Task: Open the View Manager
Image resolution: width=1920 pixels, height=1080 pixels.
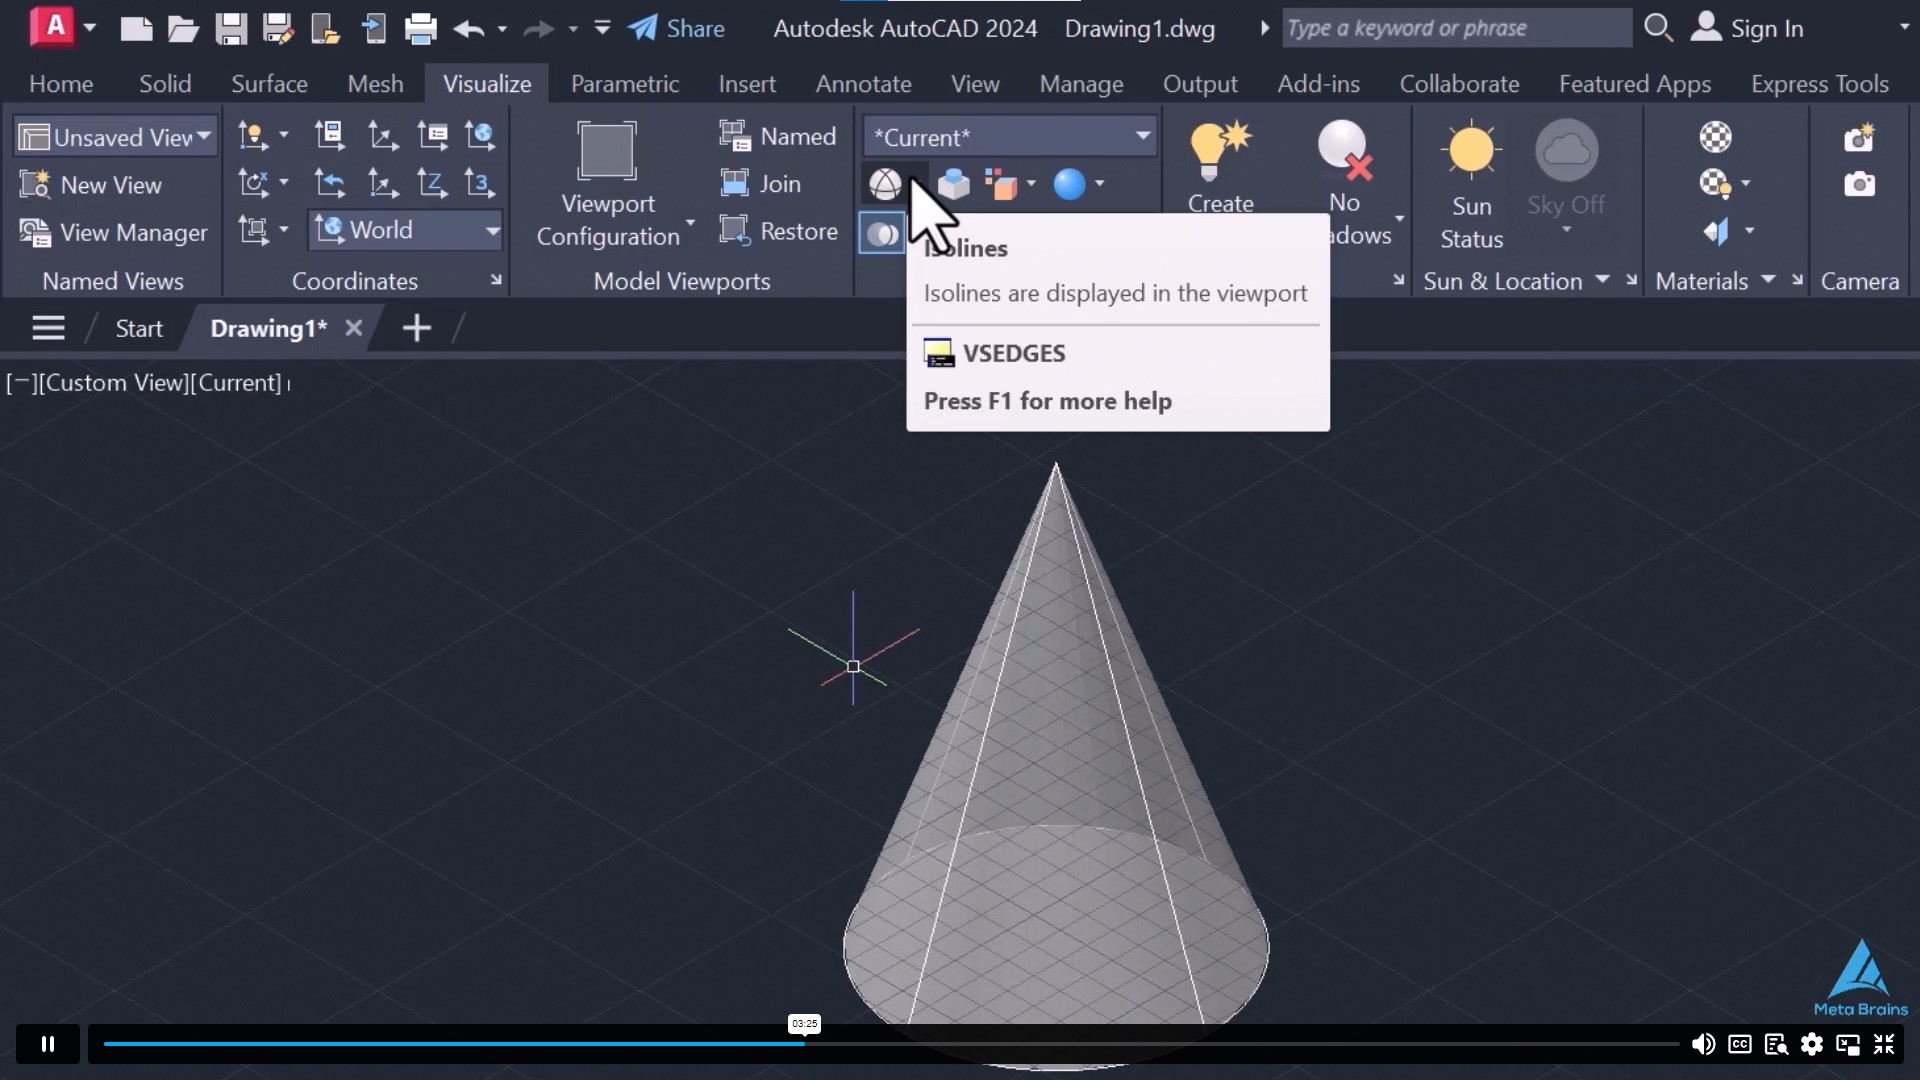Action: [x=112, y=232]
